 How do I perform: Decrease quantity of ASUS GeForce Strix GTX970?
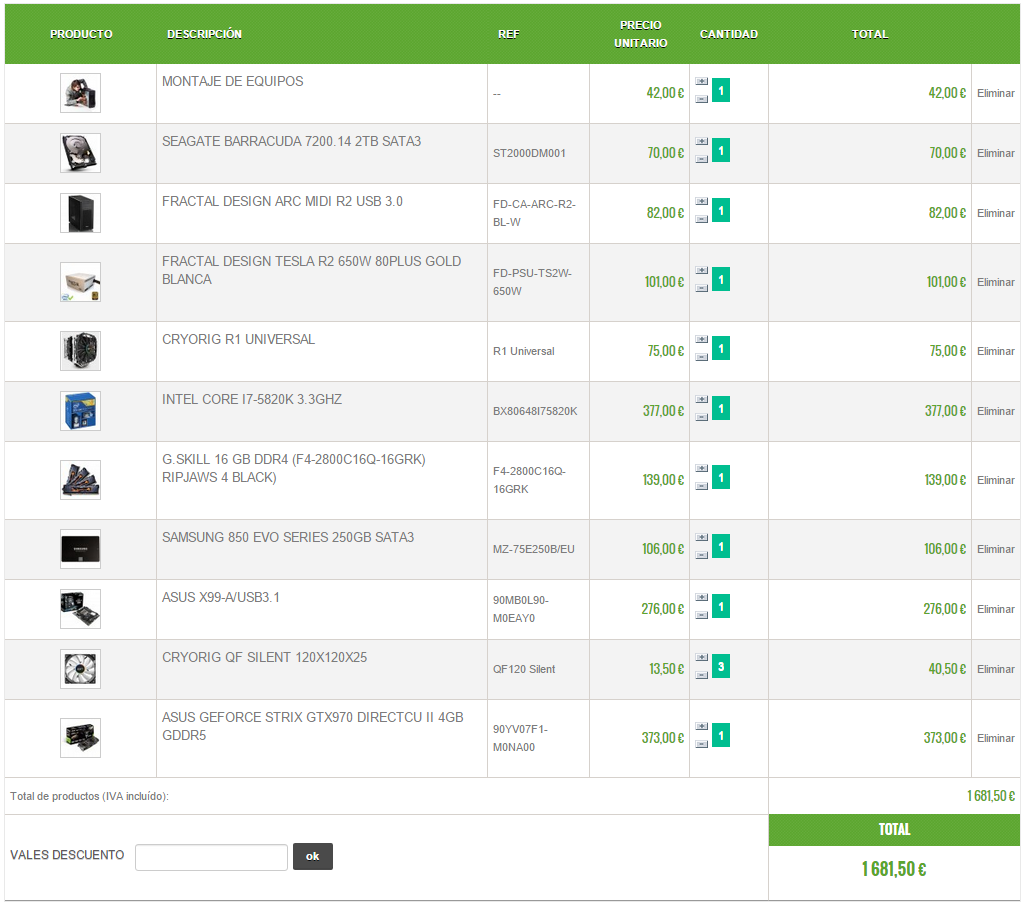point(701,745)
